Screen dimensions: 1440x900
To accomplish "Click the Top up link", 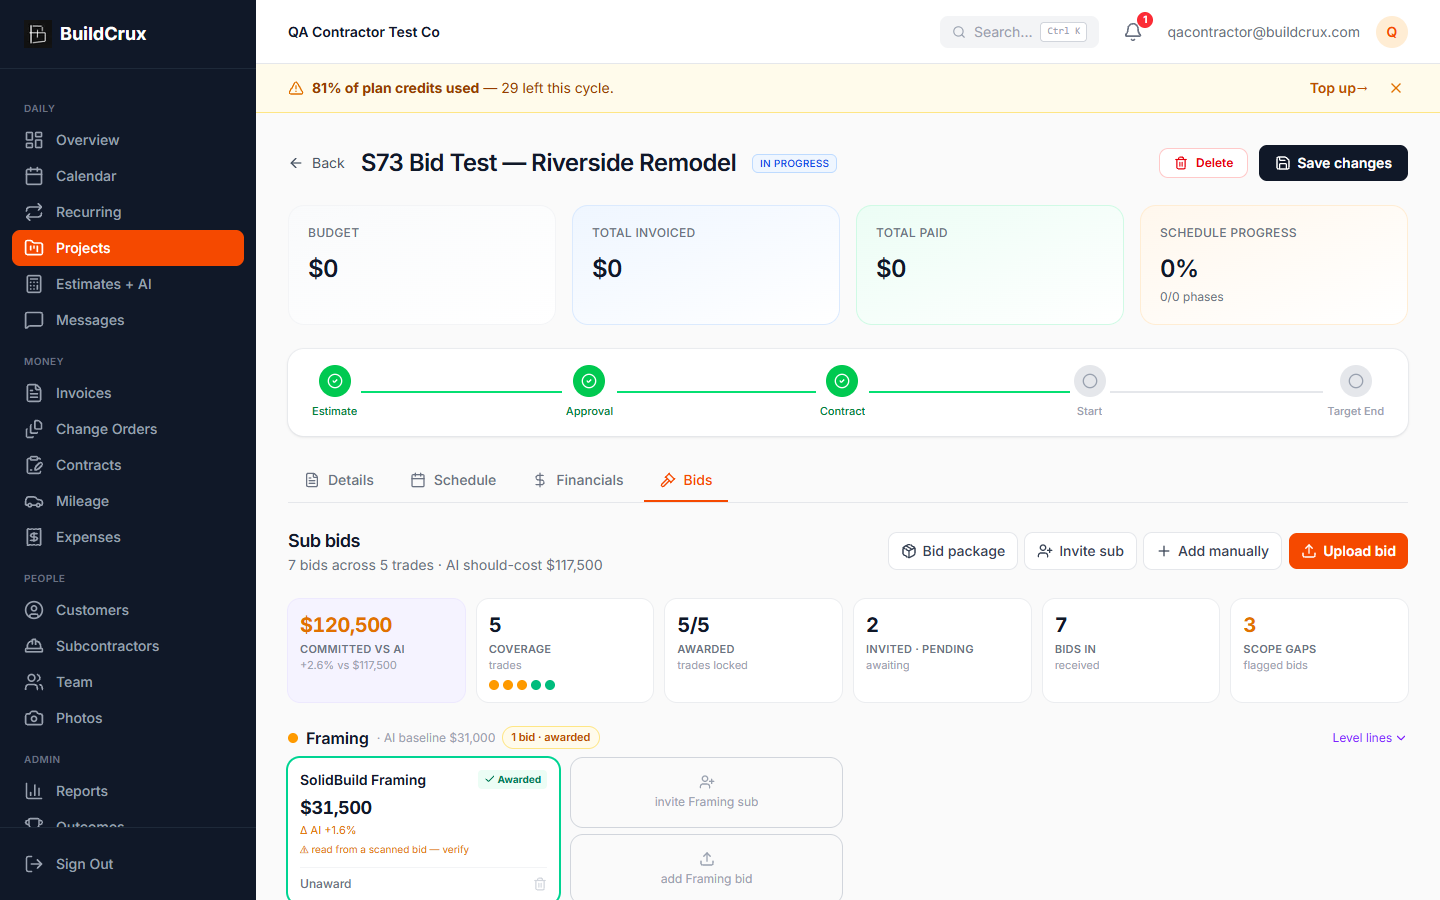I will (1338, 88).
